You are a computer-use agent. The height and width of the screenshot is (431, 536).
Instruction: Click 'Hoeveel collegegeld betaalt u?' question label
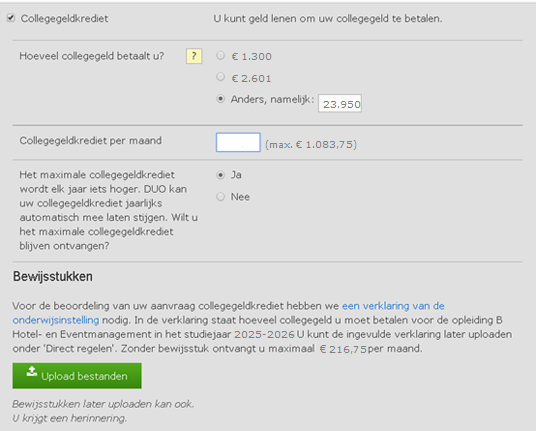tap(92, 56)
